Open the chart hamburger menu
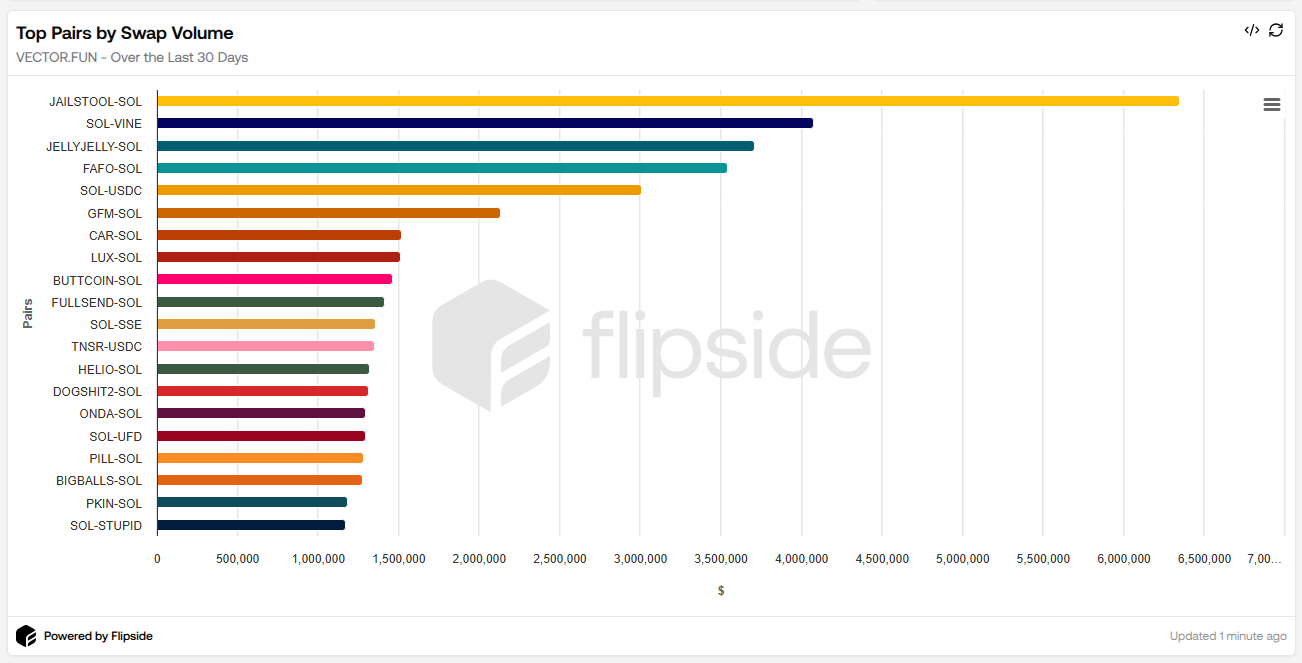The image size is (1302, 663). pos(1272,105)
